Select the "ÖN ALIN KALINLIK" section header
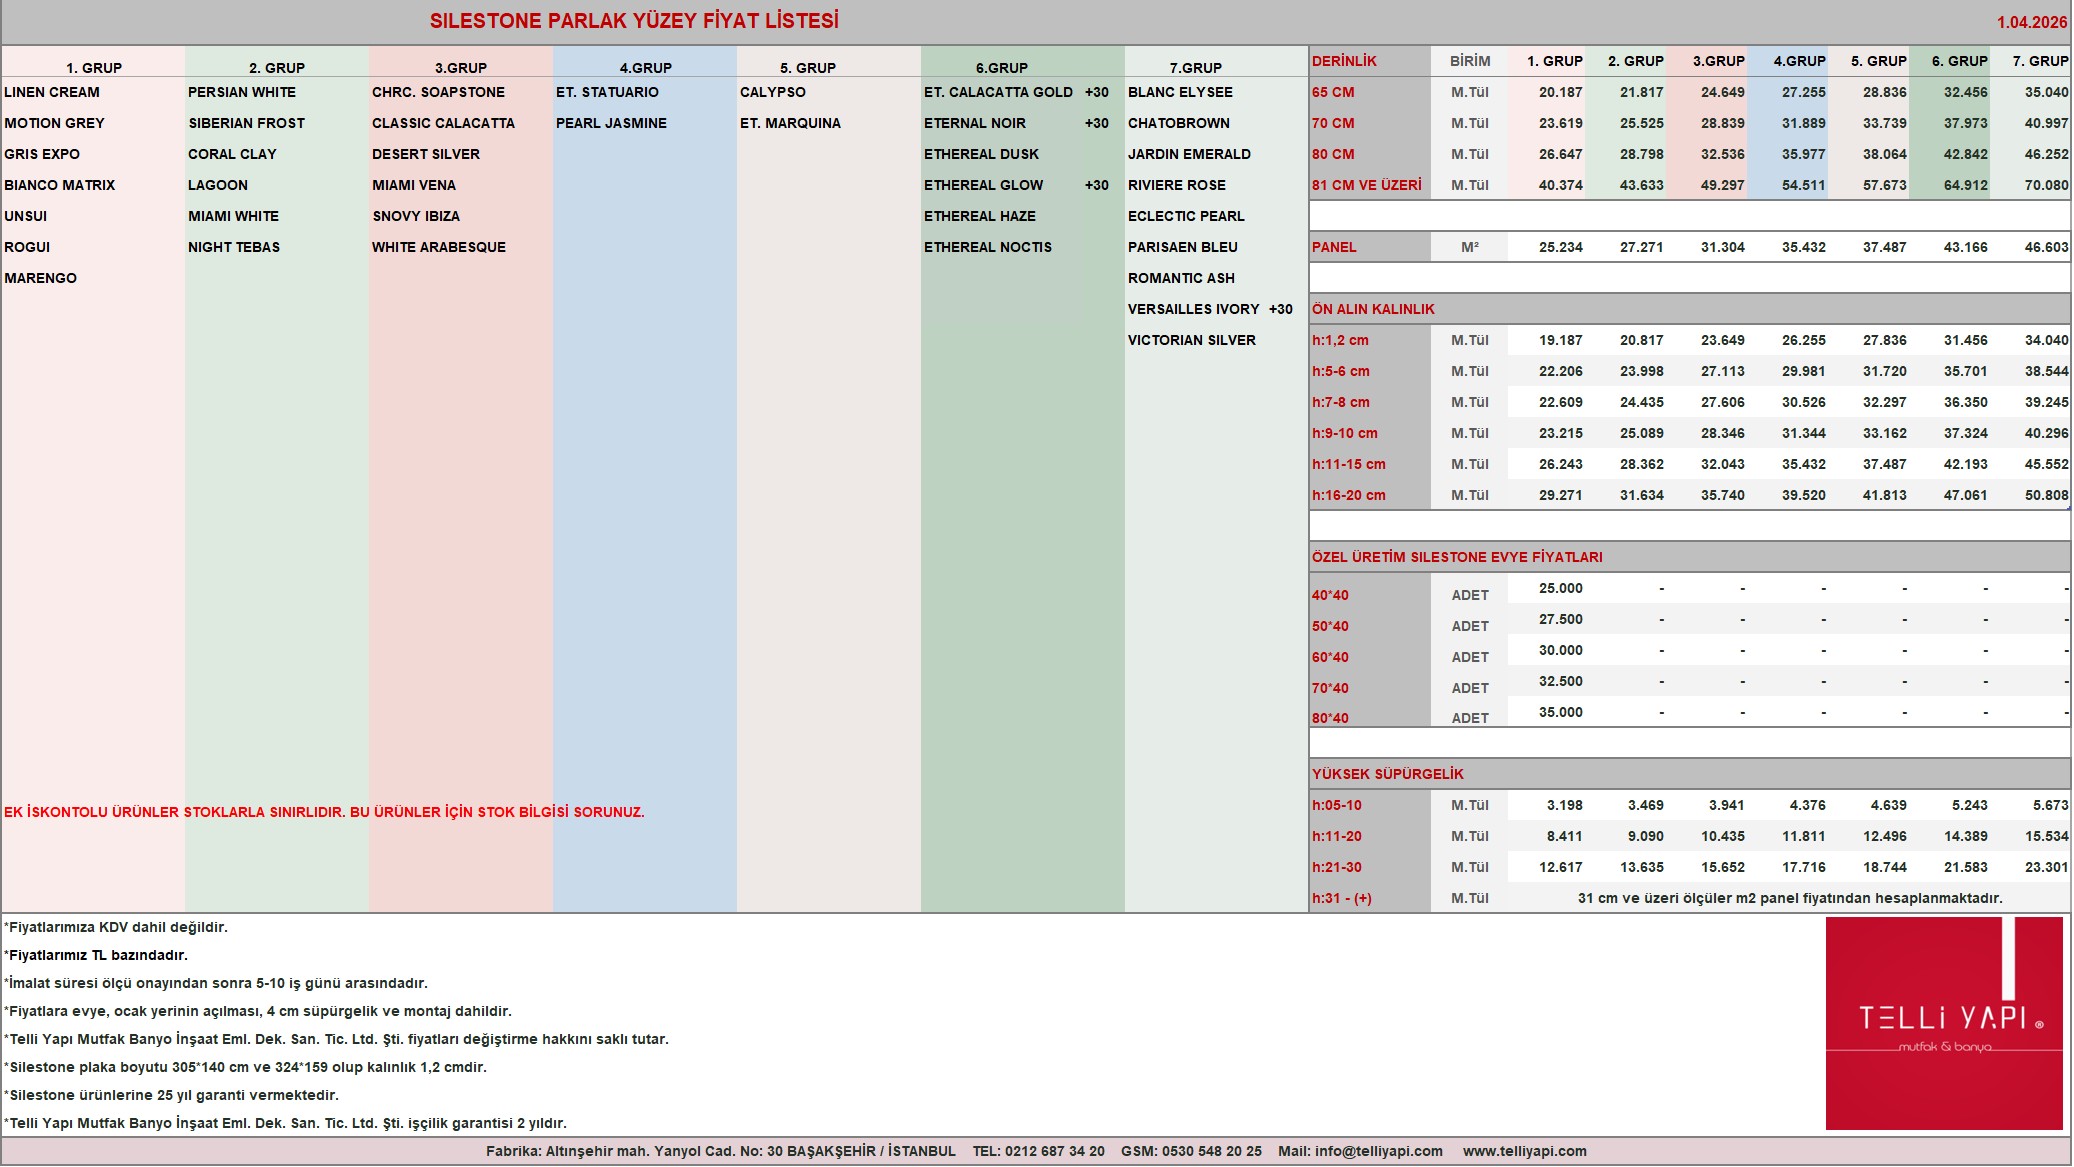2074x1167 pixels. [x=1373, y=309]
